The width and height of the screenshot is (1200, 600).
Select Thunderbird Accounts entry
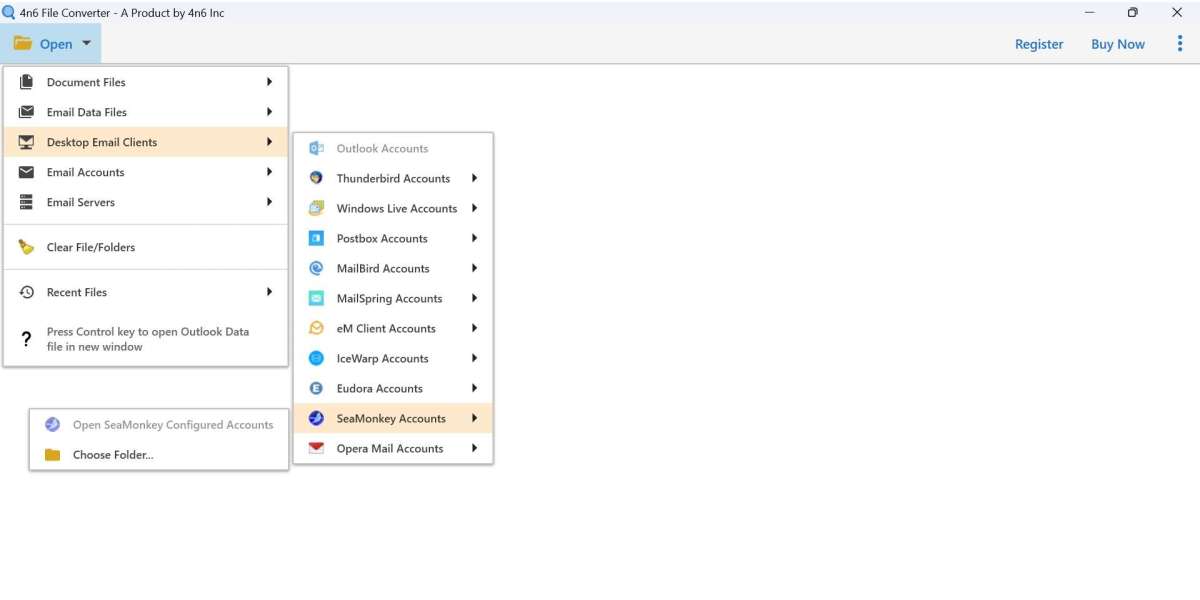click(393, 178)
